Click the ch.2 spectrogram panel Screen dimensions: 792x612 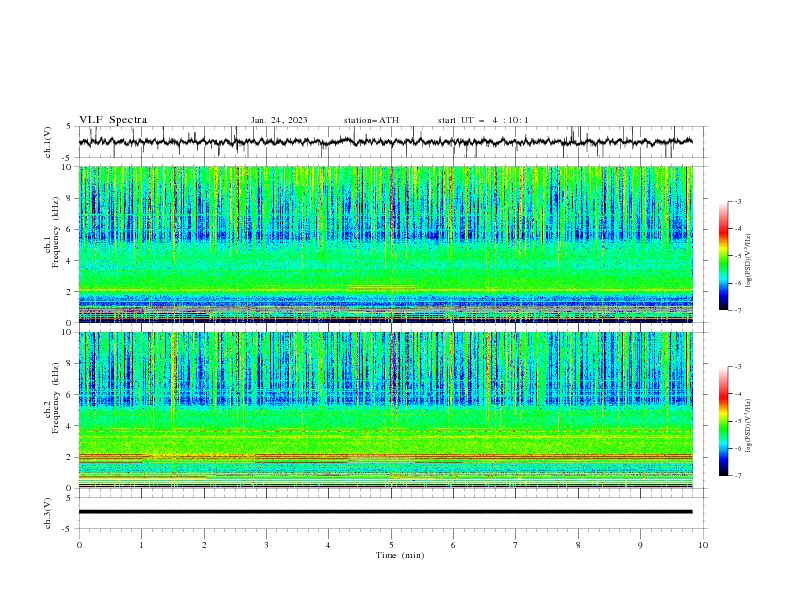click(x=385, y=410)
